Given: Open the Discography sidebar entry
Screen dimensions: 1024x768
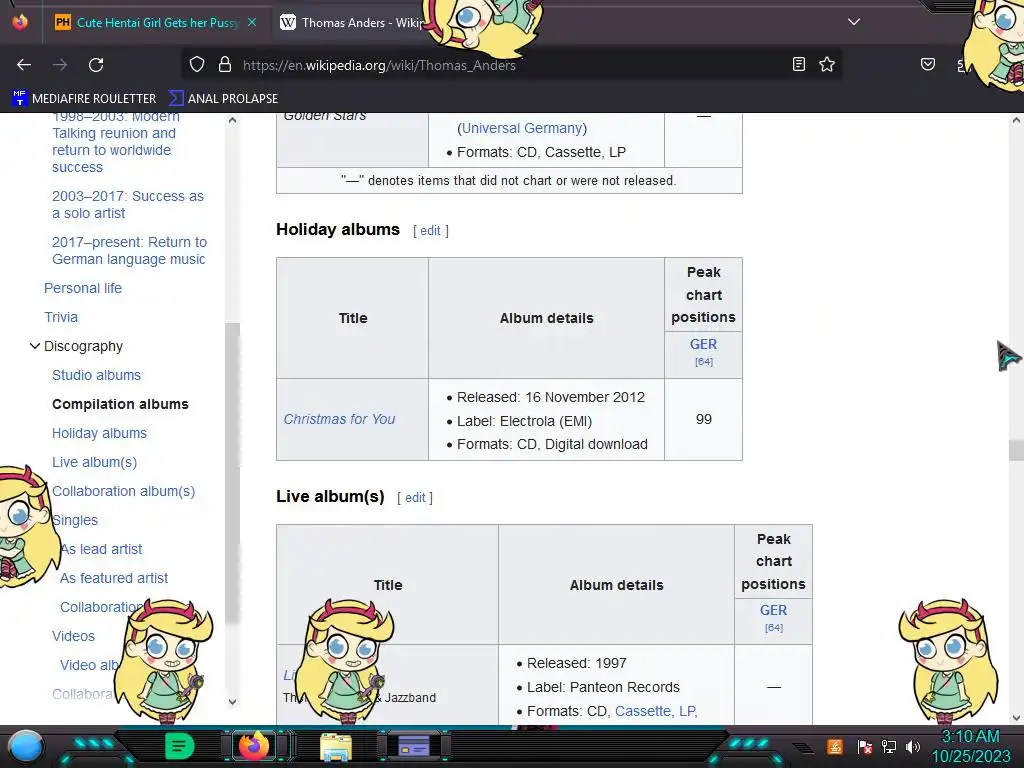Looking at the screenshot, I should coord(83,346).
